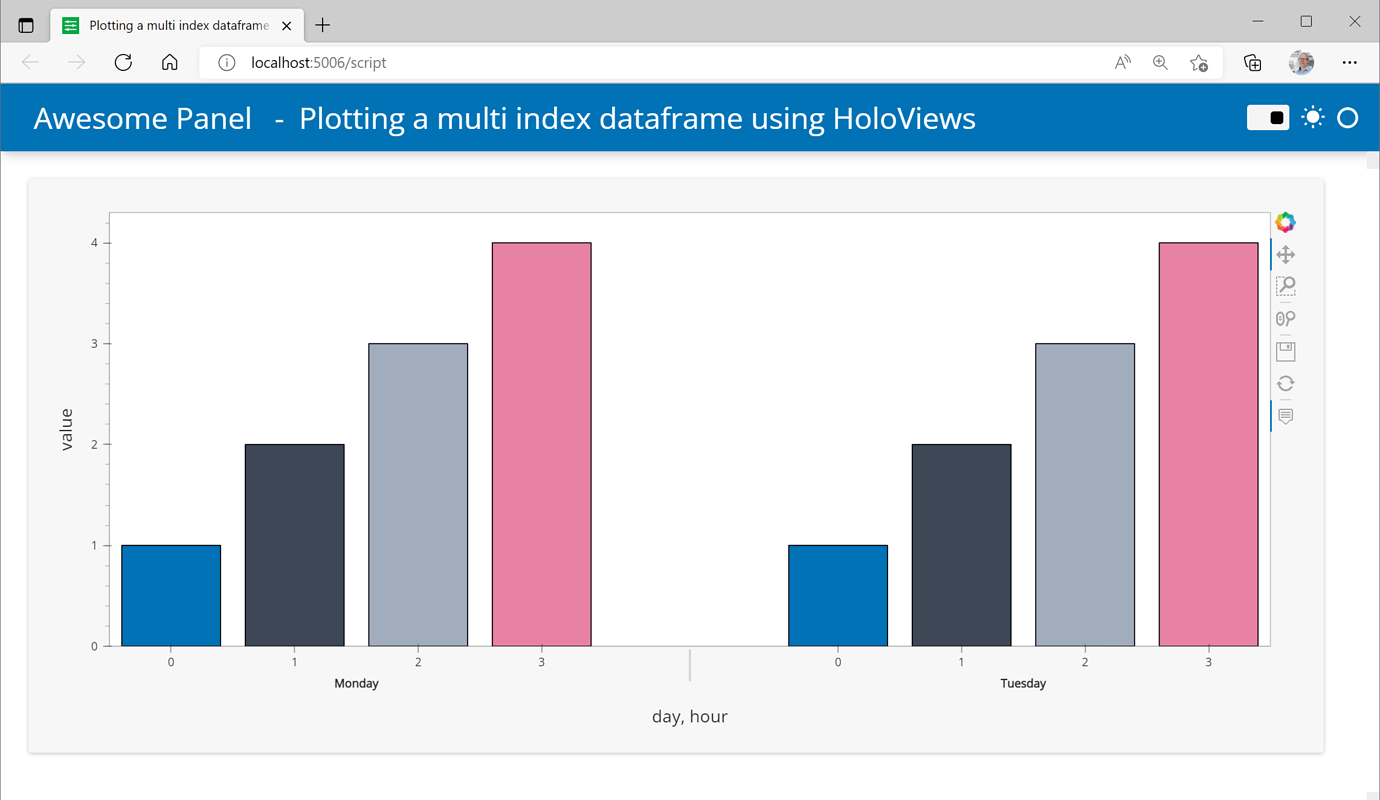The image size is (1380, 800).
Task: Open a new browser tab
Action: (322, 24)
